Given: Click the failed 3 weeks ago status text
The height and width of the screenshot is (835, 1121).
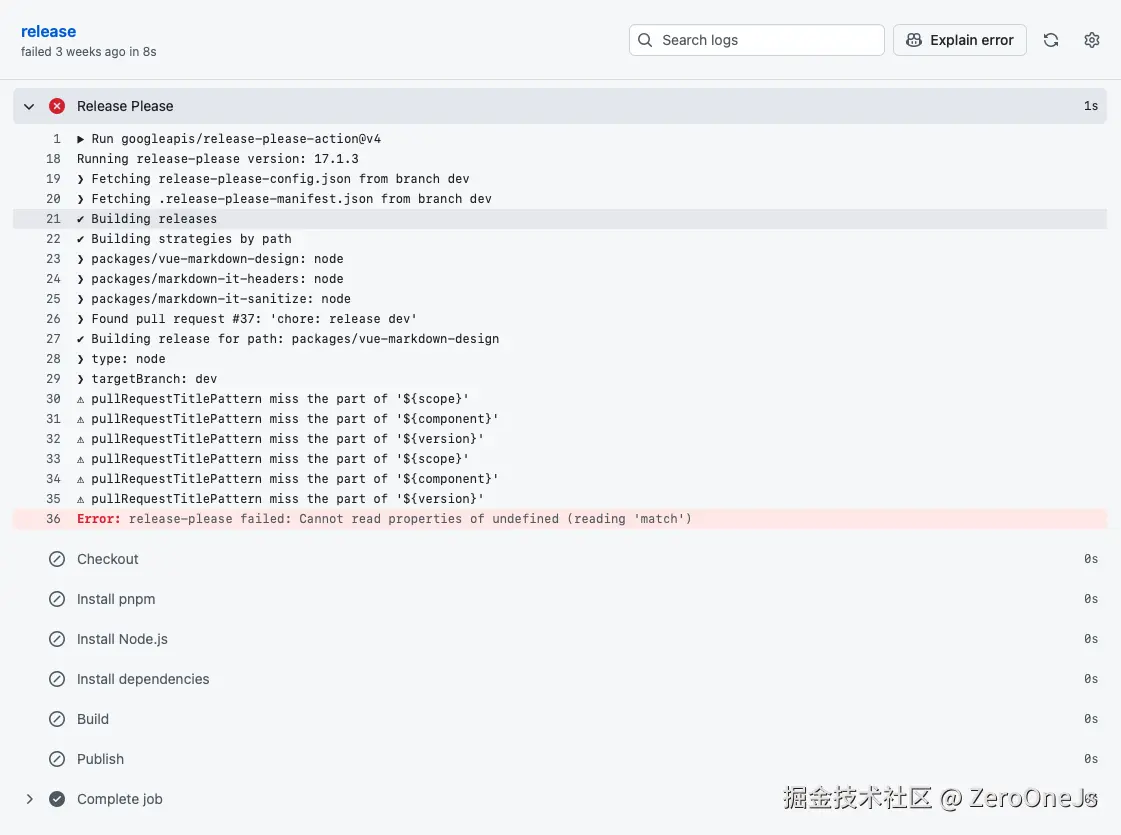Looking at the screenshot, I should (89, 51).
